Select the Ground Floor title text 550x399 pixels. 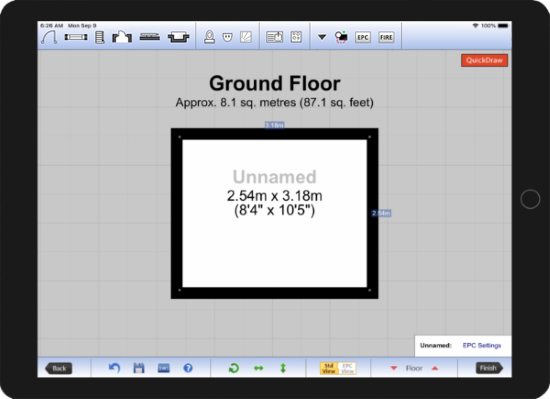tap(275, 83)
